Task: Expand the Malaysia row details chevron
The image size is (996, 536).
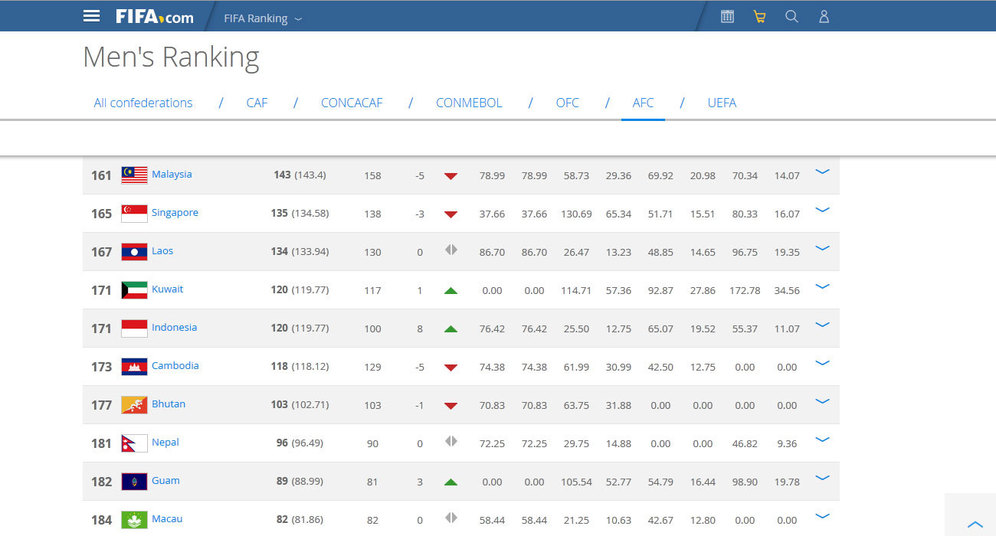Action: coord(822,172)
